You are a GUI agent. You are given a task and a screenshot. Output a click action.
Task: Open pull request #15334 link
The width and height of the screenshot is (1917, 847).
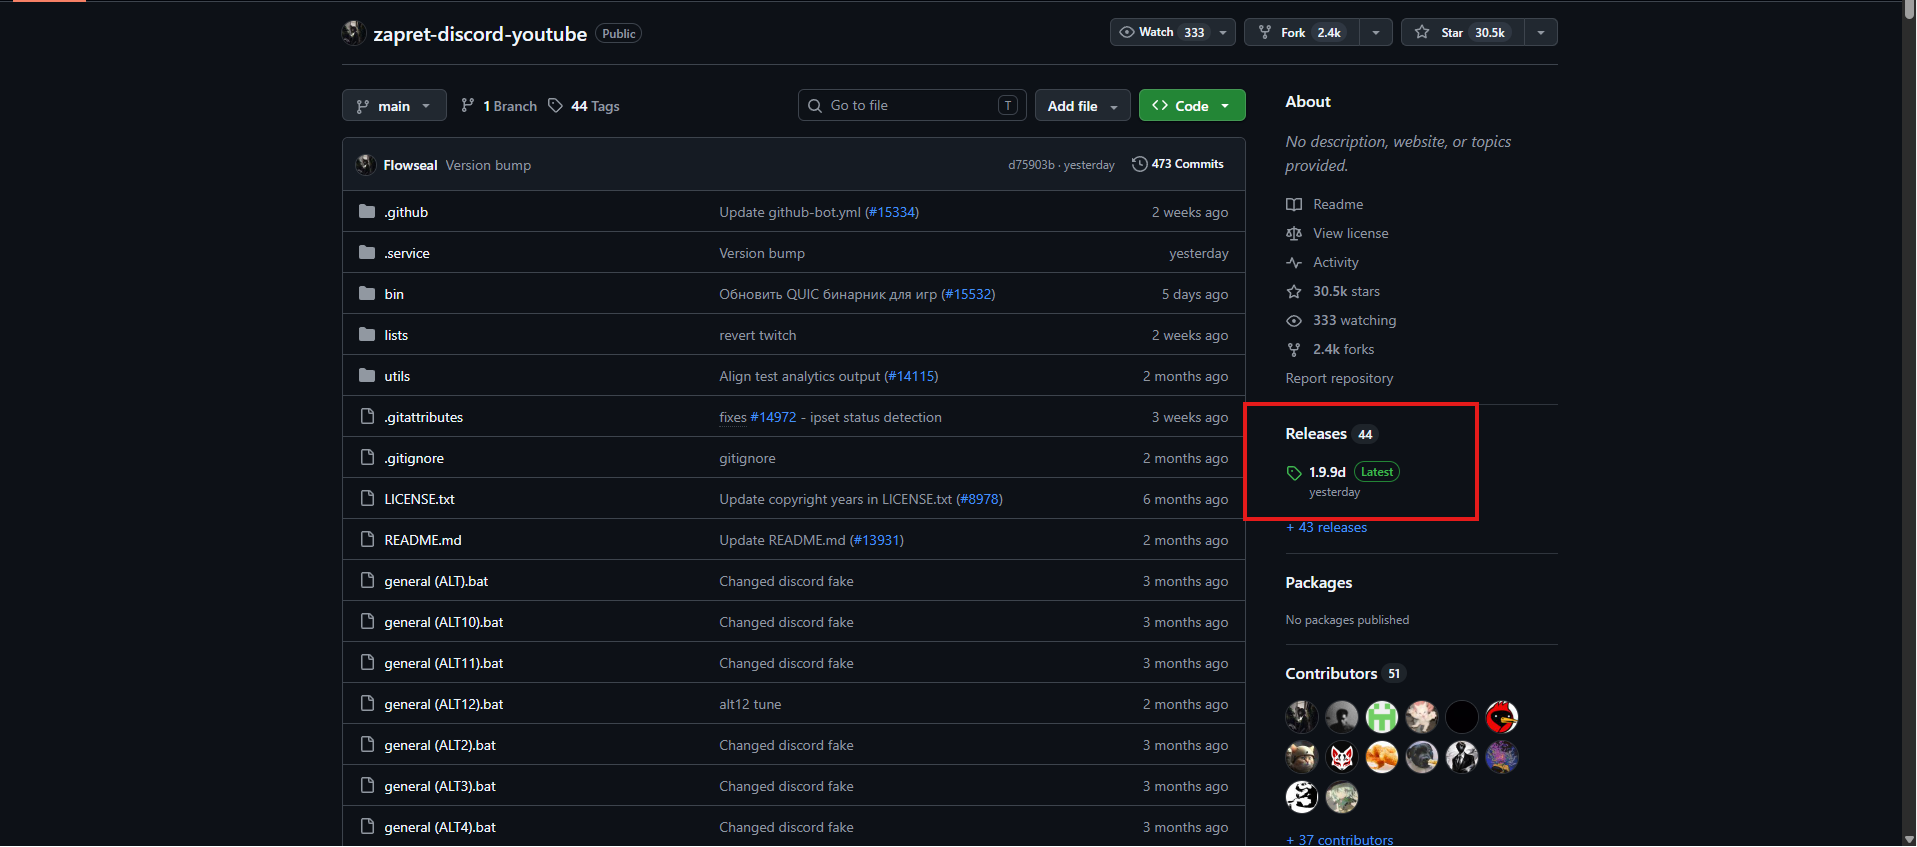892,212
